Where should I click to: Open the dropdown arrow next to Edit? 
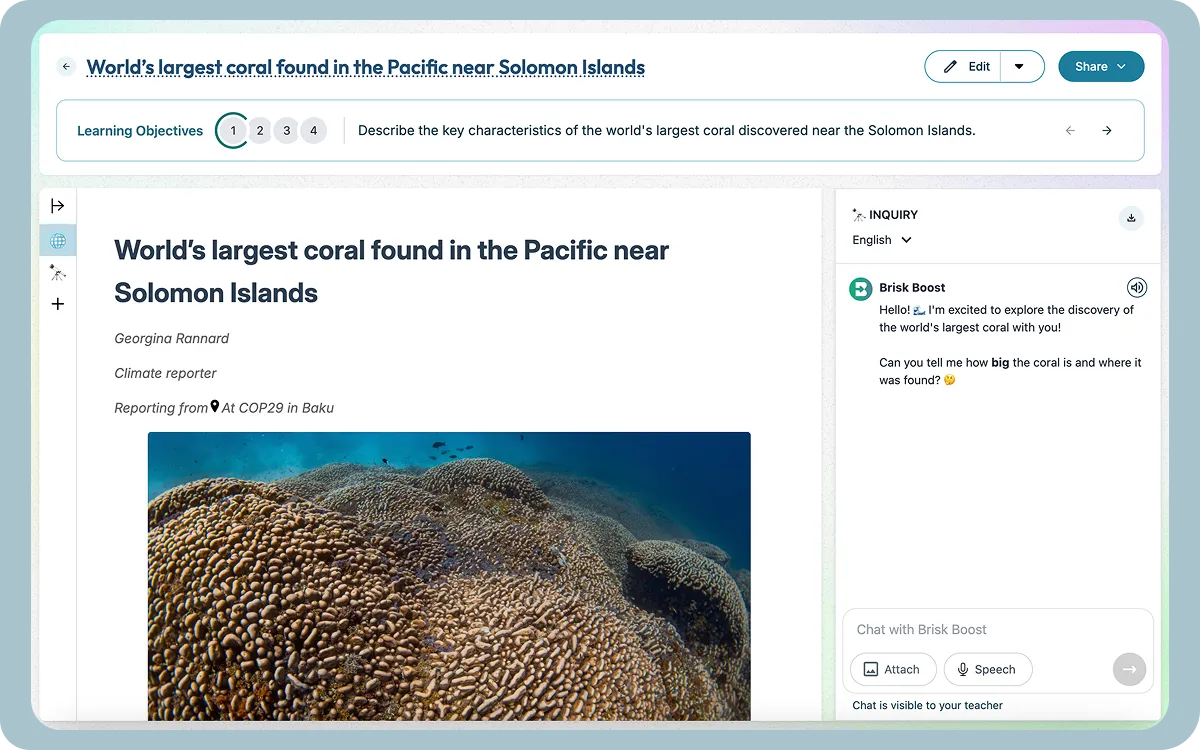click(1020, 67)
